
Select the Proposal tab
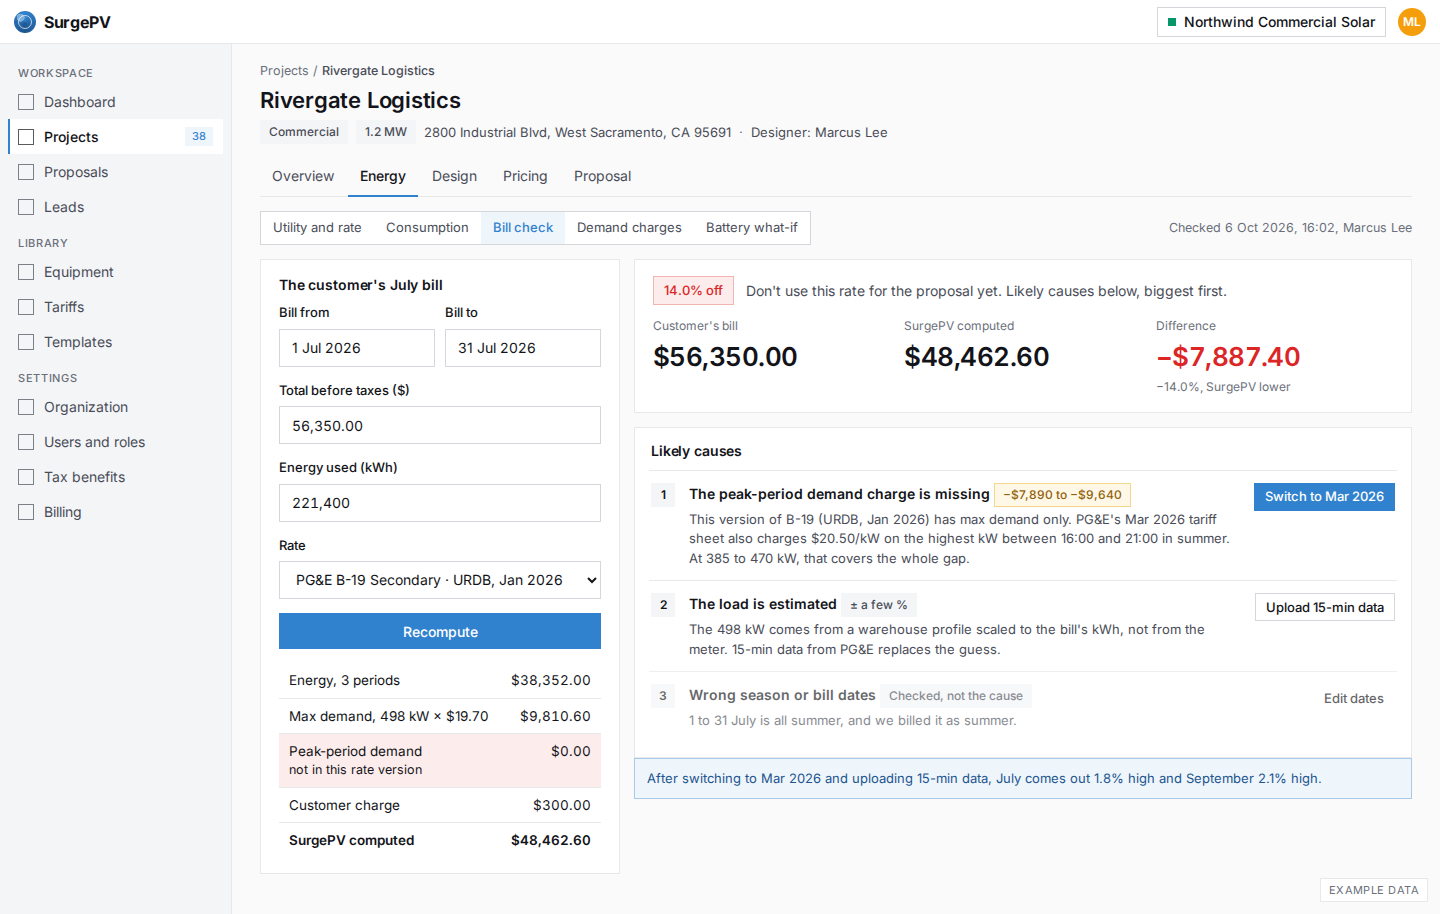(x=602, y=176)
